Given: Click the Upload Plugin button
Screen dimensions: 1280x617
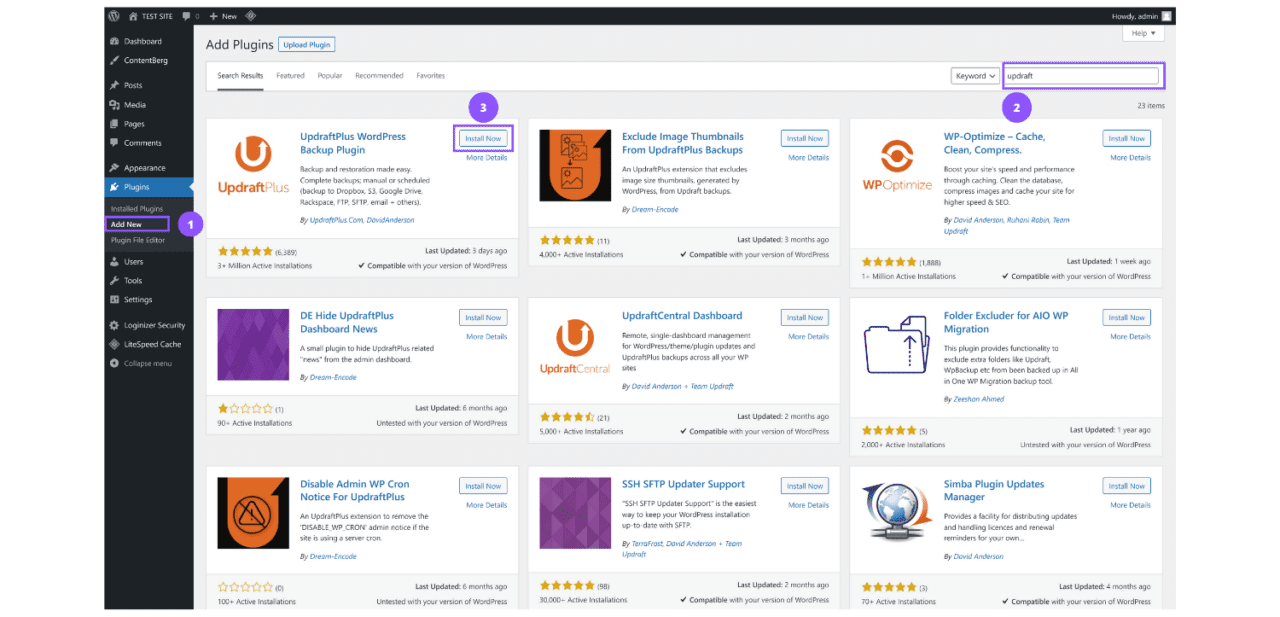Looking at the screenshot, I should [x=307, y=45].
